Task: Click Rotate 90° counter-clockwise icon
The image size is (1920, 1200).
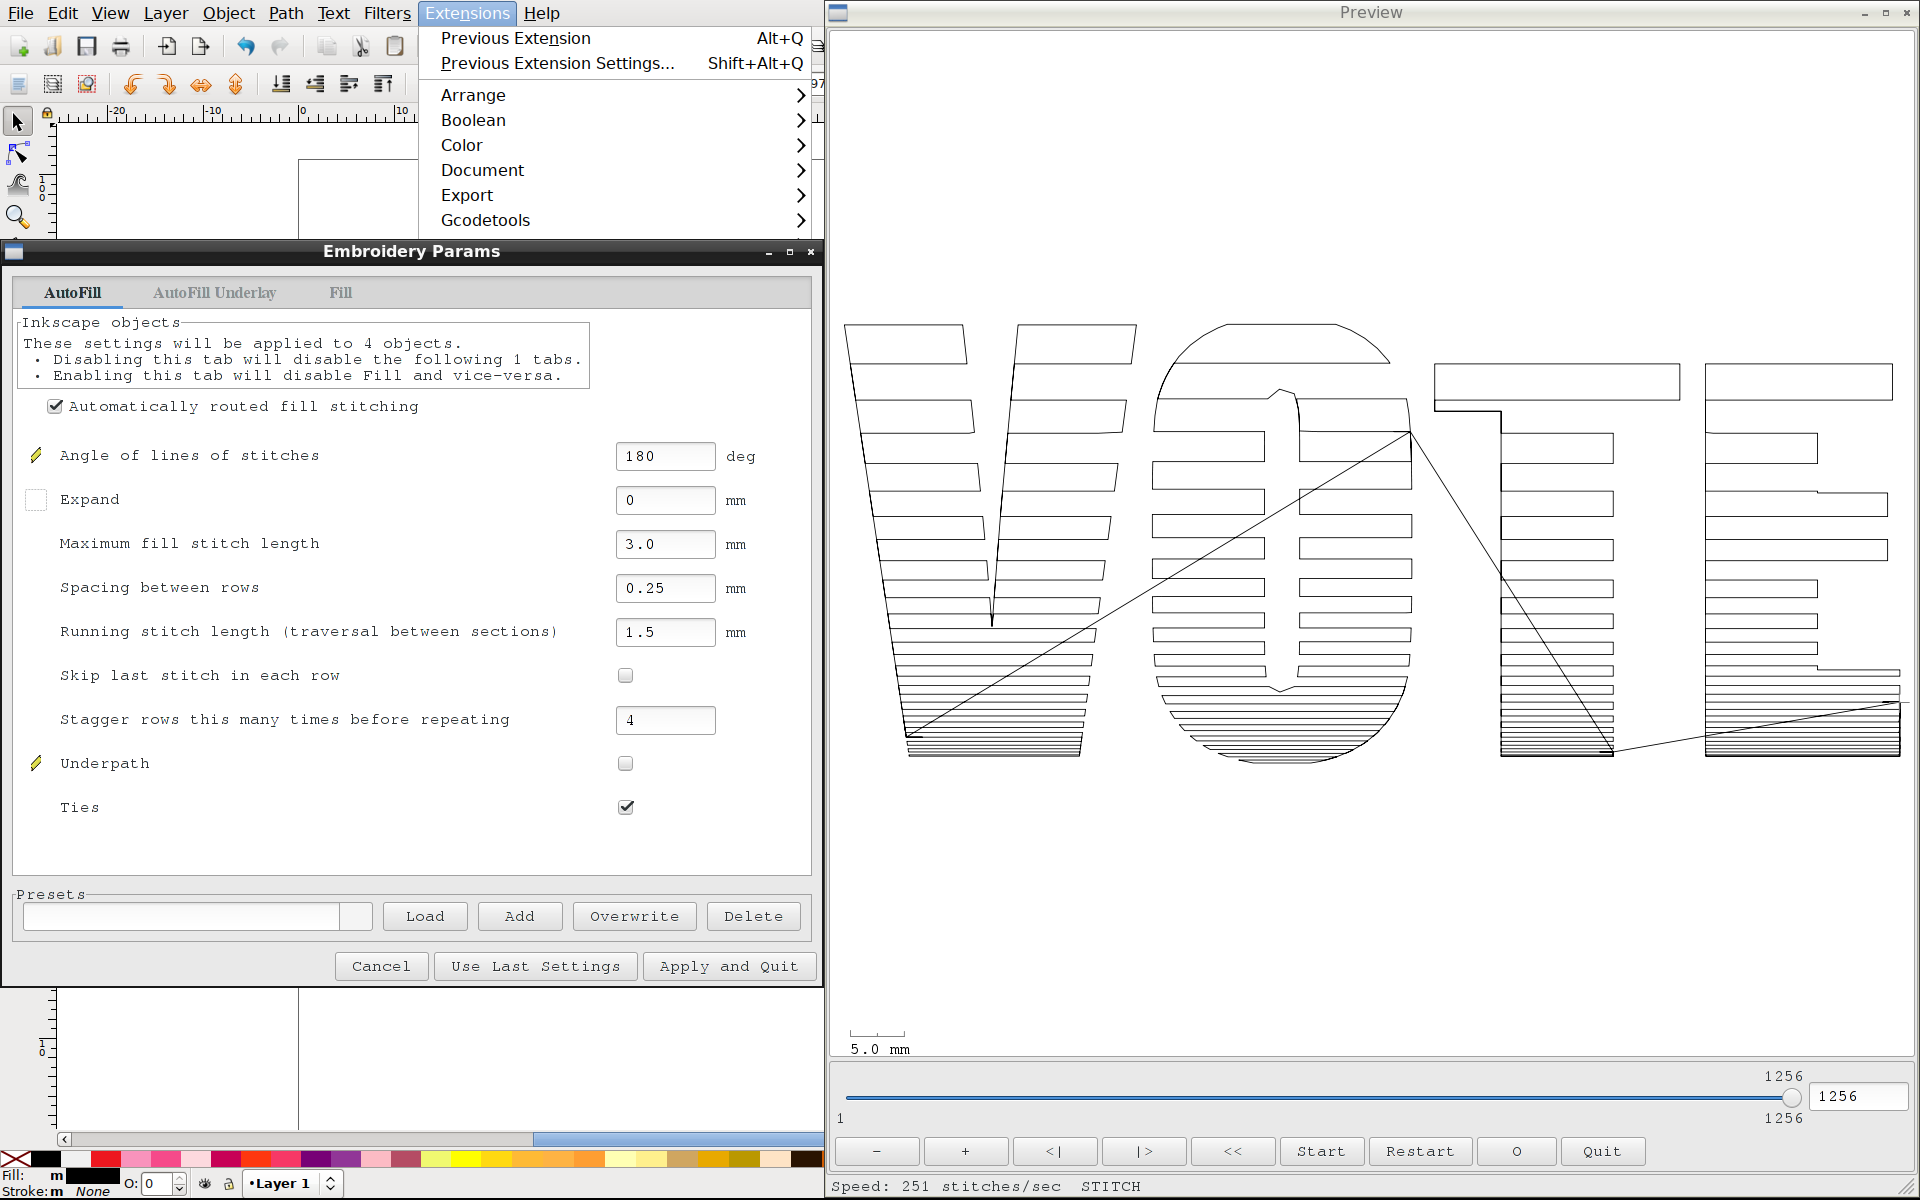Action: tap(133, 85)
